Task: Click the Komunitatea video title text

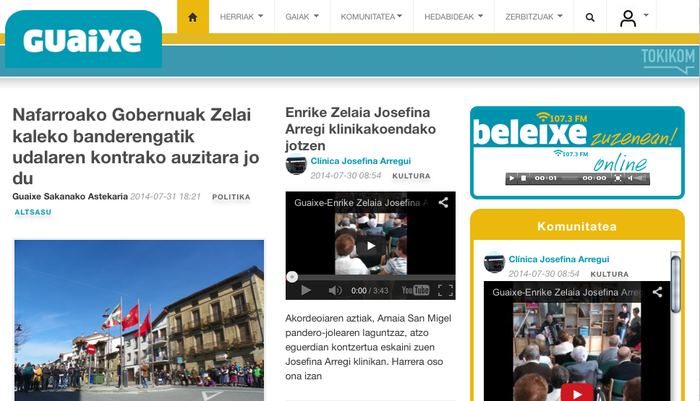Action: point(567,292)
